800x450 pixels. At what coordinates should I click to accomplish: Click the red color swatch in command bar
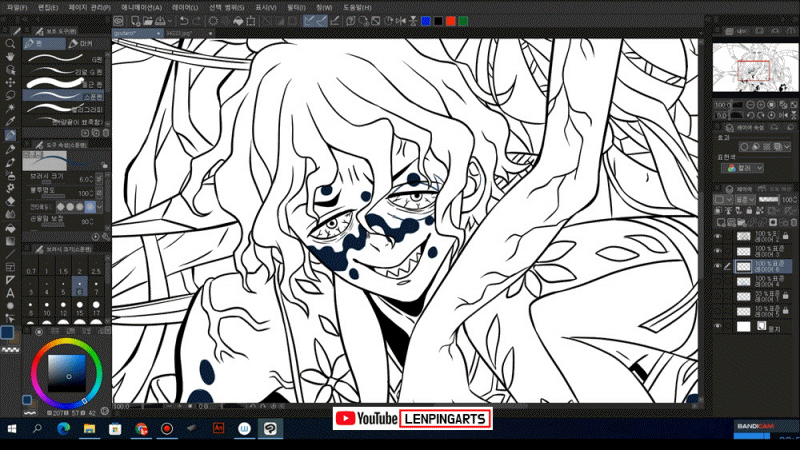[x=451, y=21]
